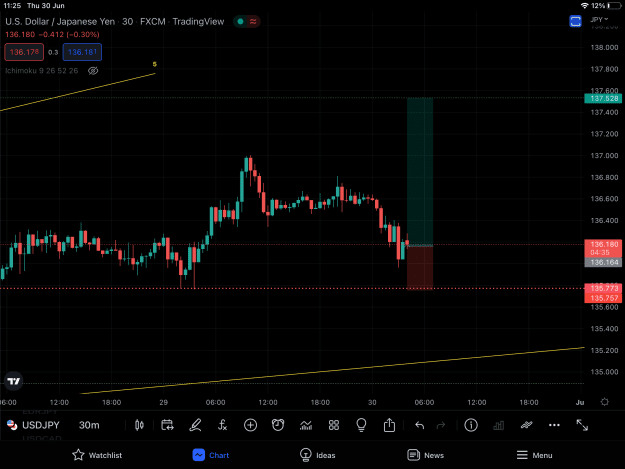The image size is (625, 469).
Task: Open the symbol info circle icon
Action: 471,425
